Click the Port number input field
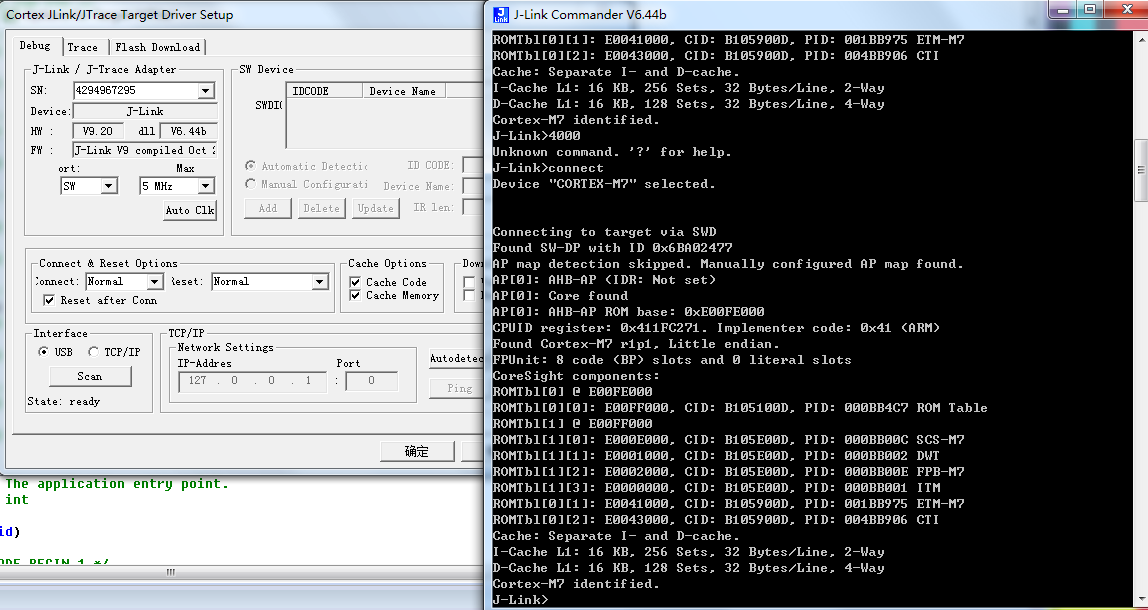The width and height of the screenshot is (1148, 610). coord(371,381)
